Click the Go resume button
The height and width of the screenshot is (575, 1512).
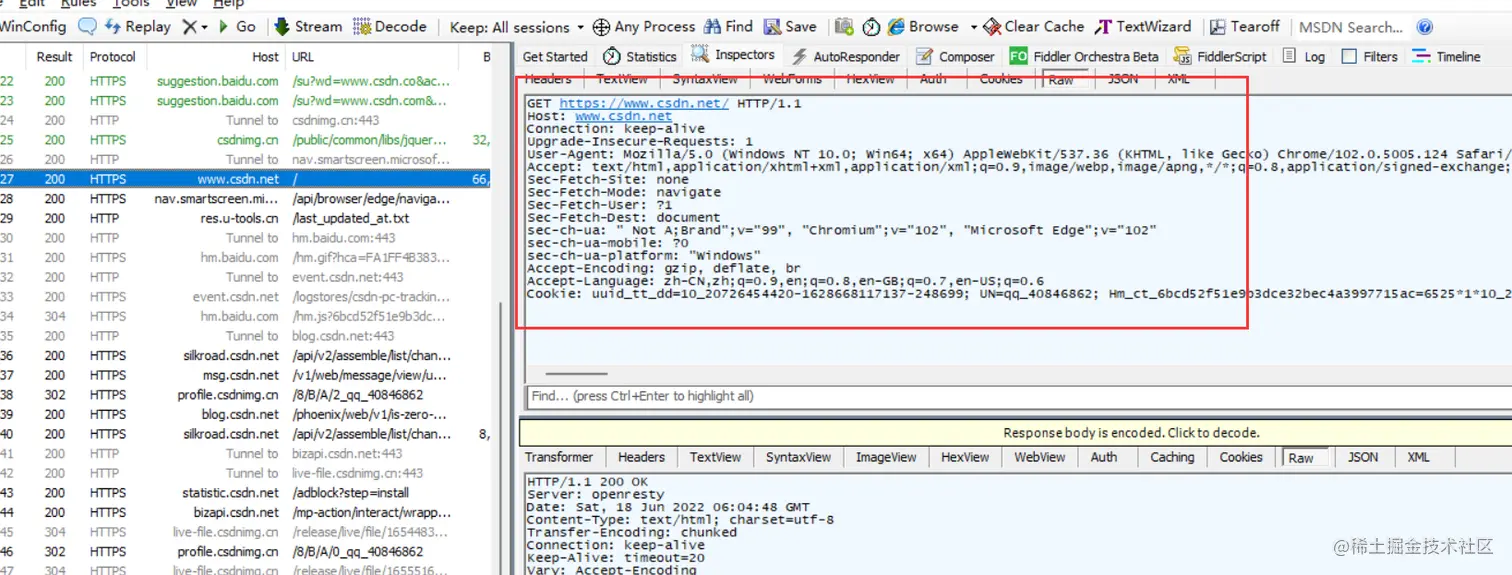click(x=237, y=27)
